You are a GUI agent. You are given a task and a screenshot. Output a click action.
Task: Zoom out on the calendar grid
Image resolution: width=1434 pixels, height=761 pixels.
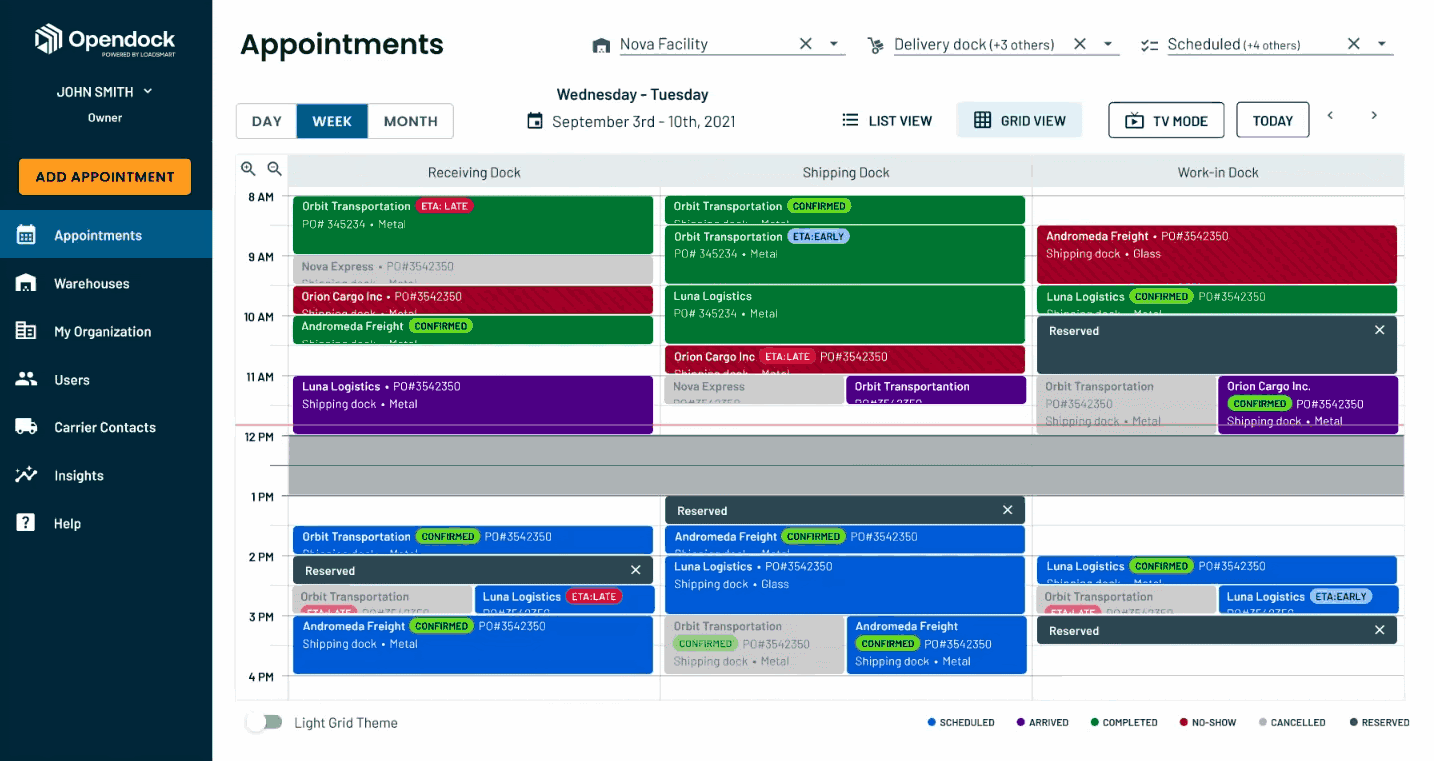coord(274,169)
